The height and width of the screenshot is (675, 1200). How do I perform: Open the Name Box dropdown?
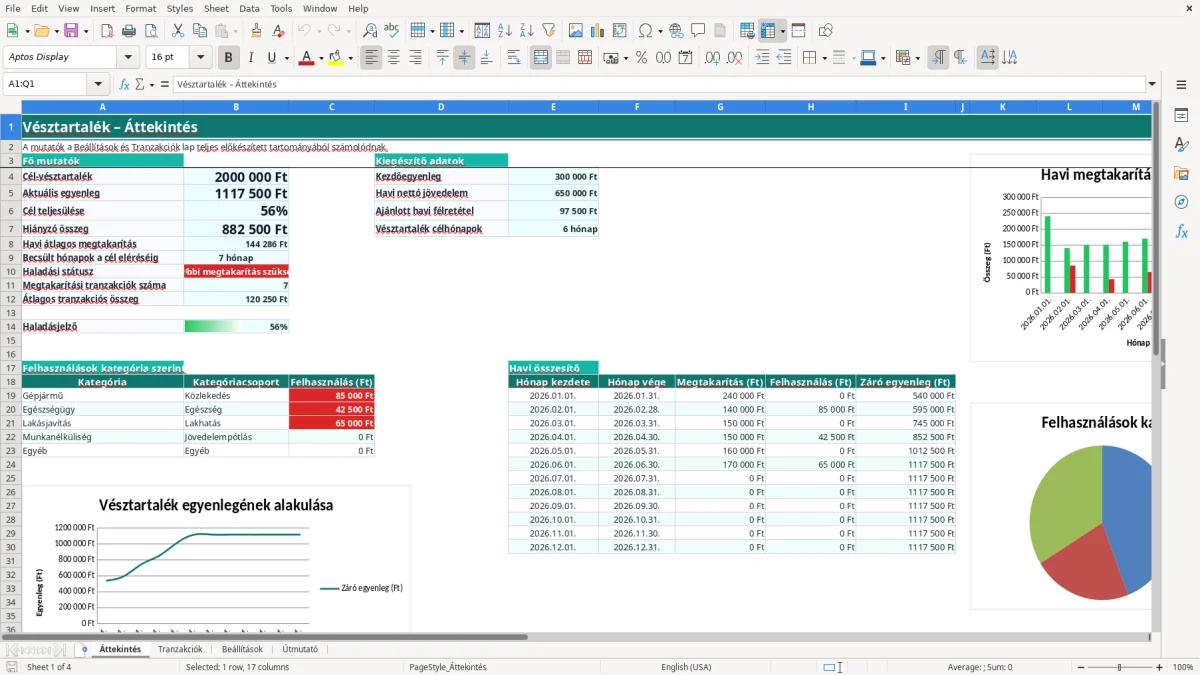(99, 84)
